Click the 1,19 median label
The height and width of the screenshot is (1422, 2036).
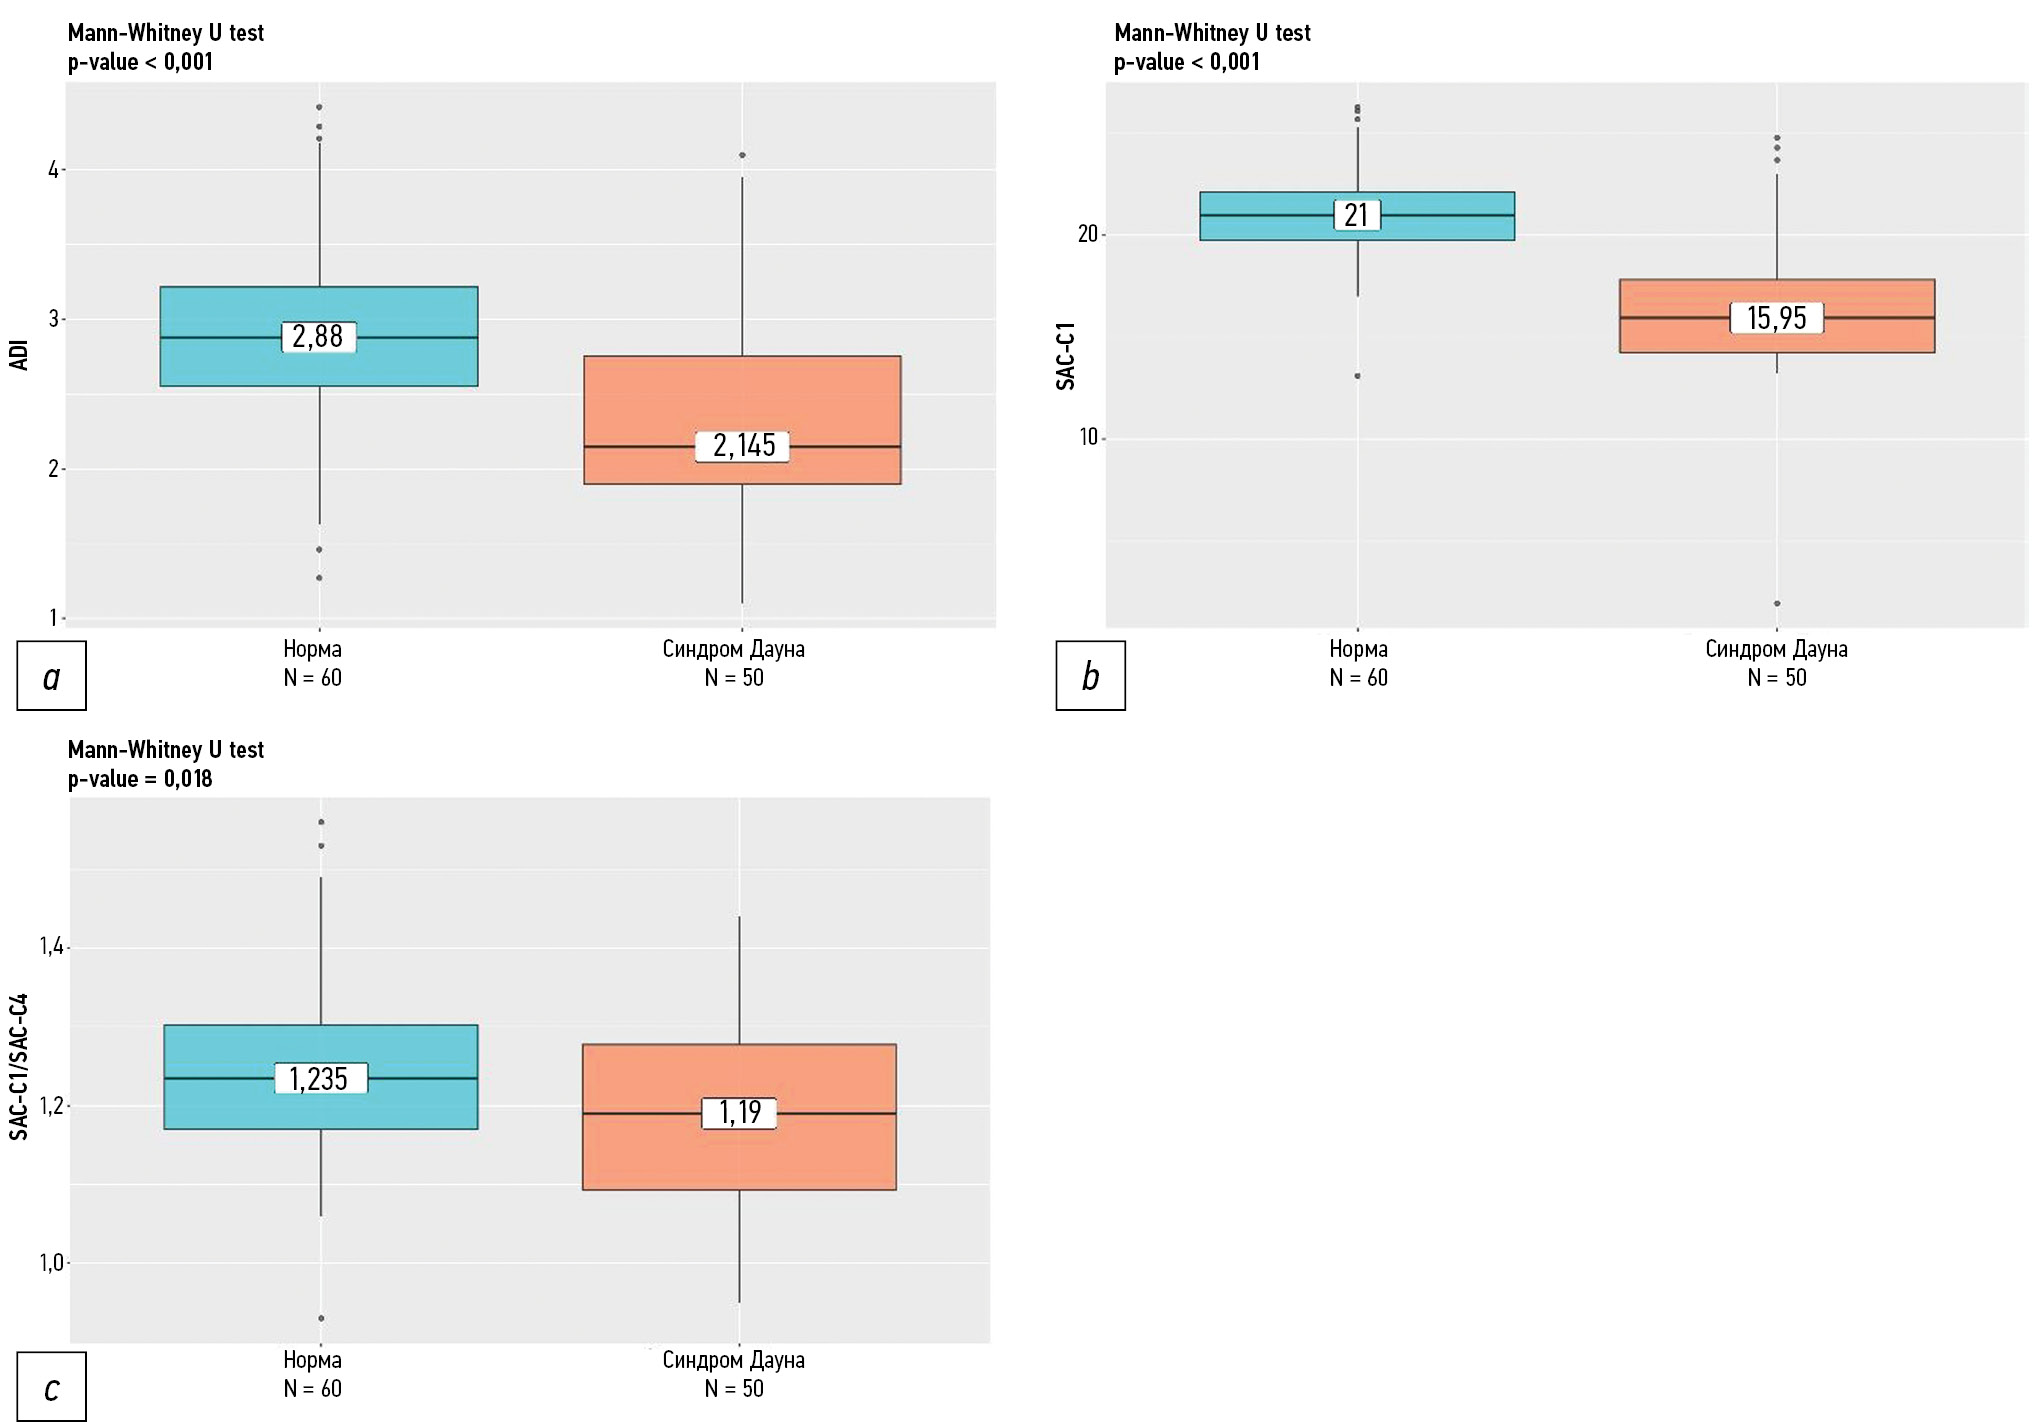(739, 1112)
